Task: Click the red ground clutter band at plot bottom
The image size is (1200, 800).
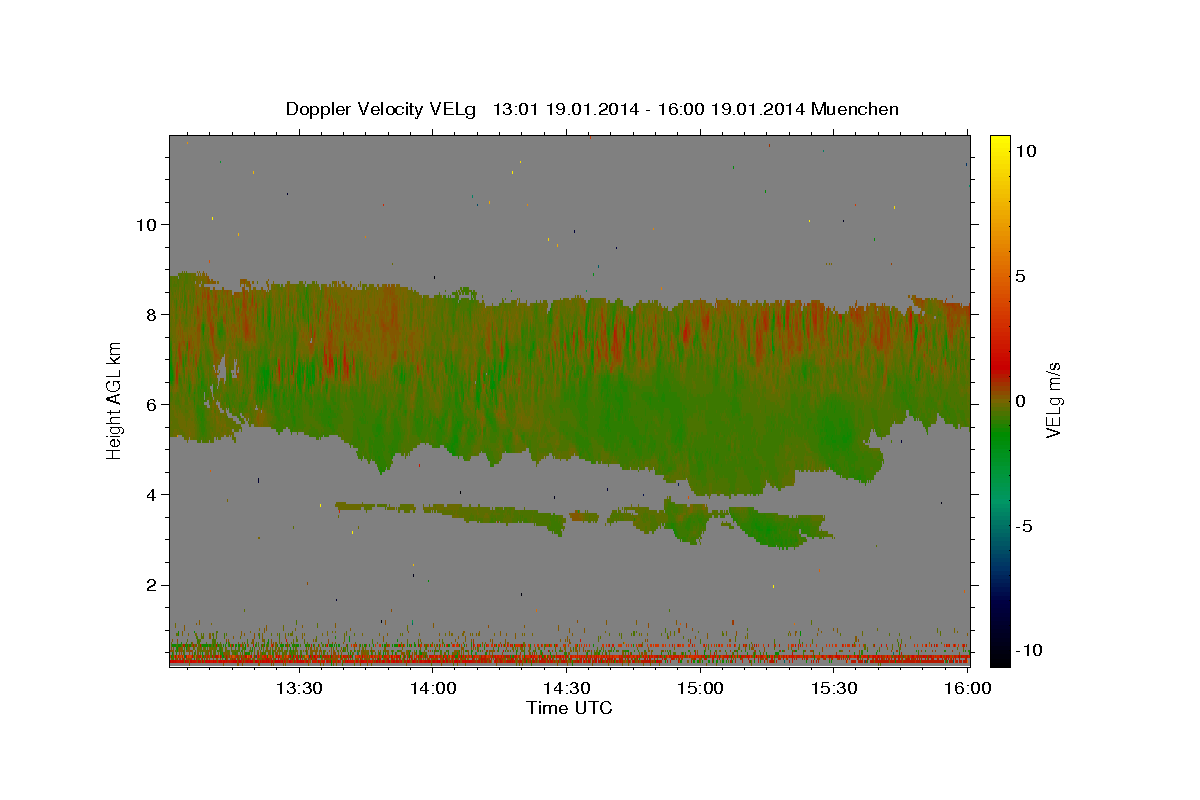Action: pyautogui.click(x=569, y=660)
